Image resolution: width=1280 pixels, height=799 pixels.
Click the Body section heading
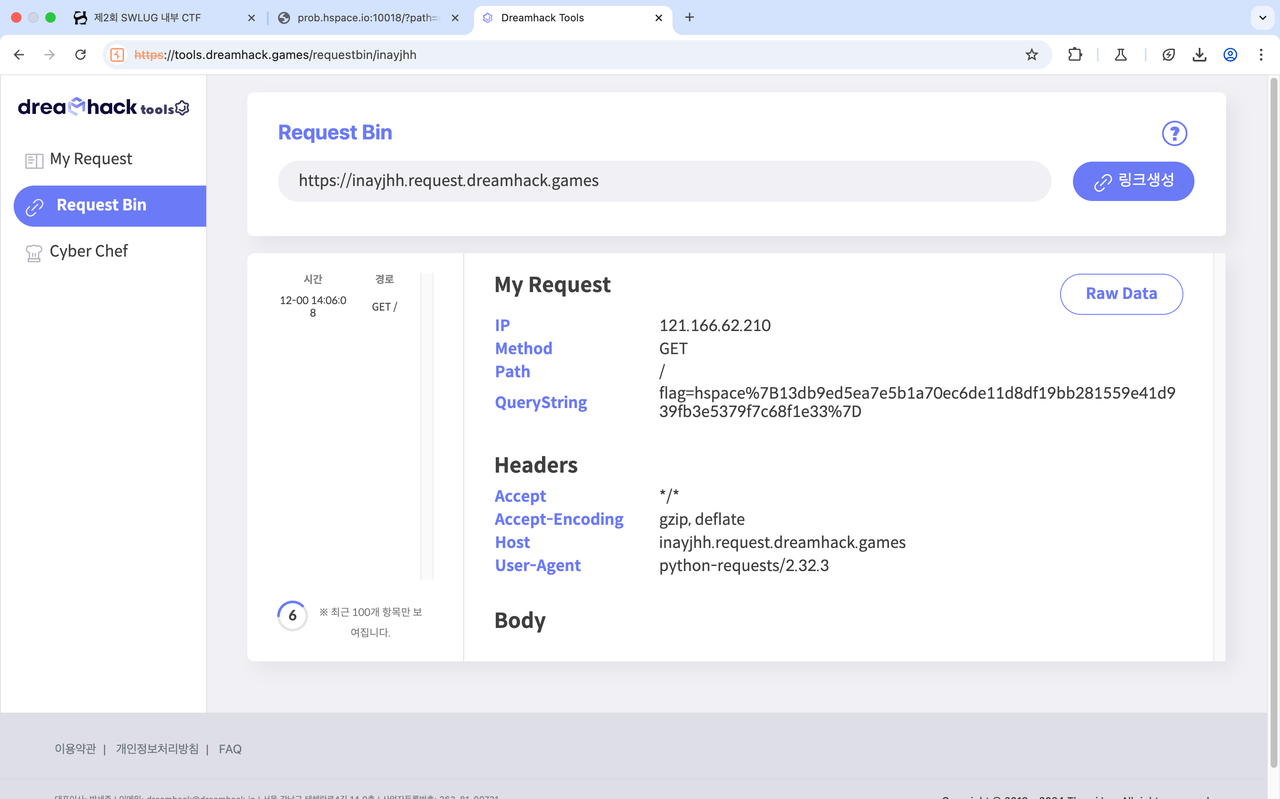520,620
